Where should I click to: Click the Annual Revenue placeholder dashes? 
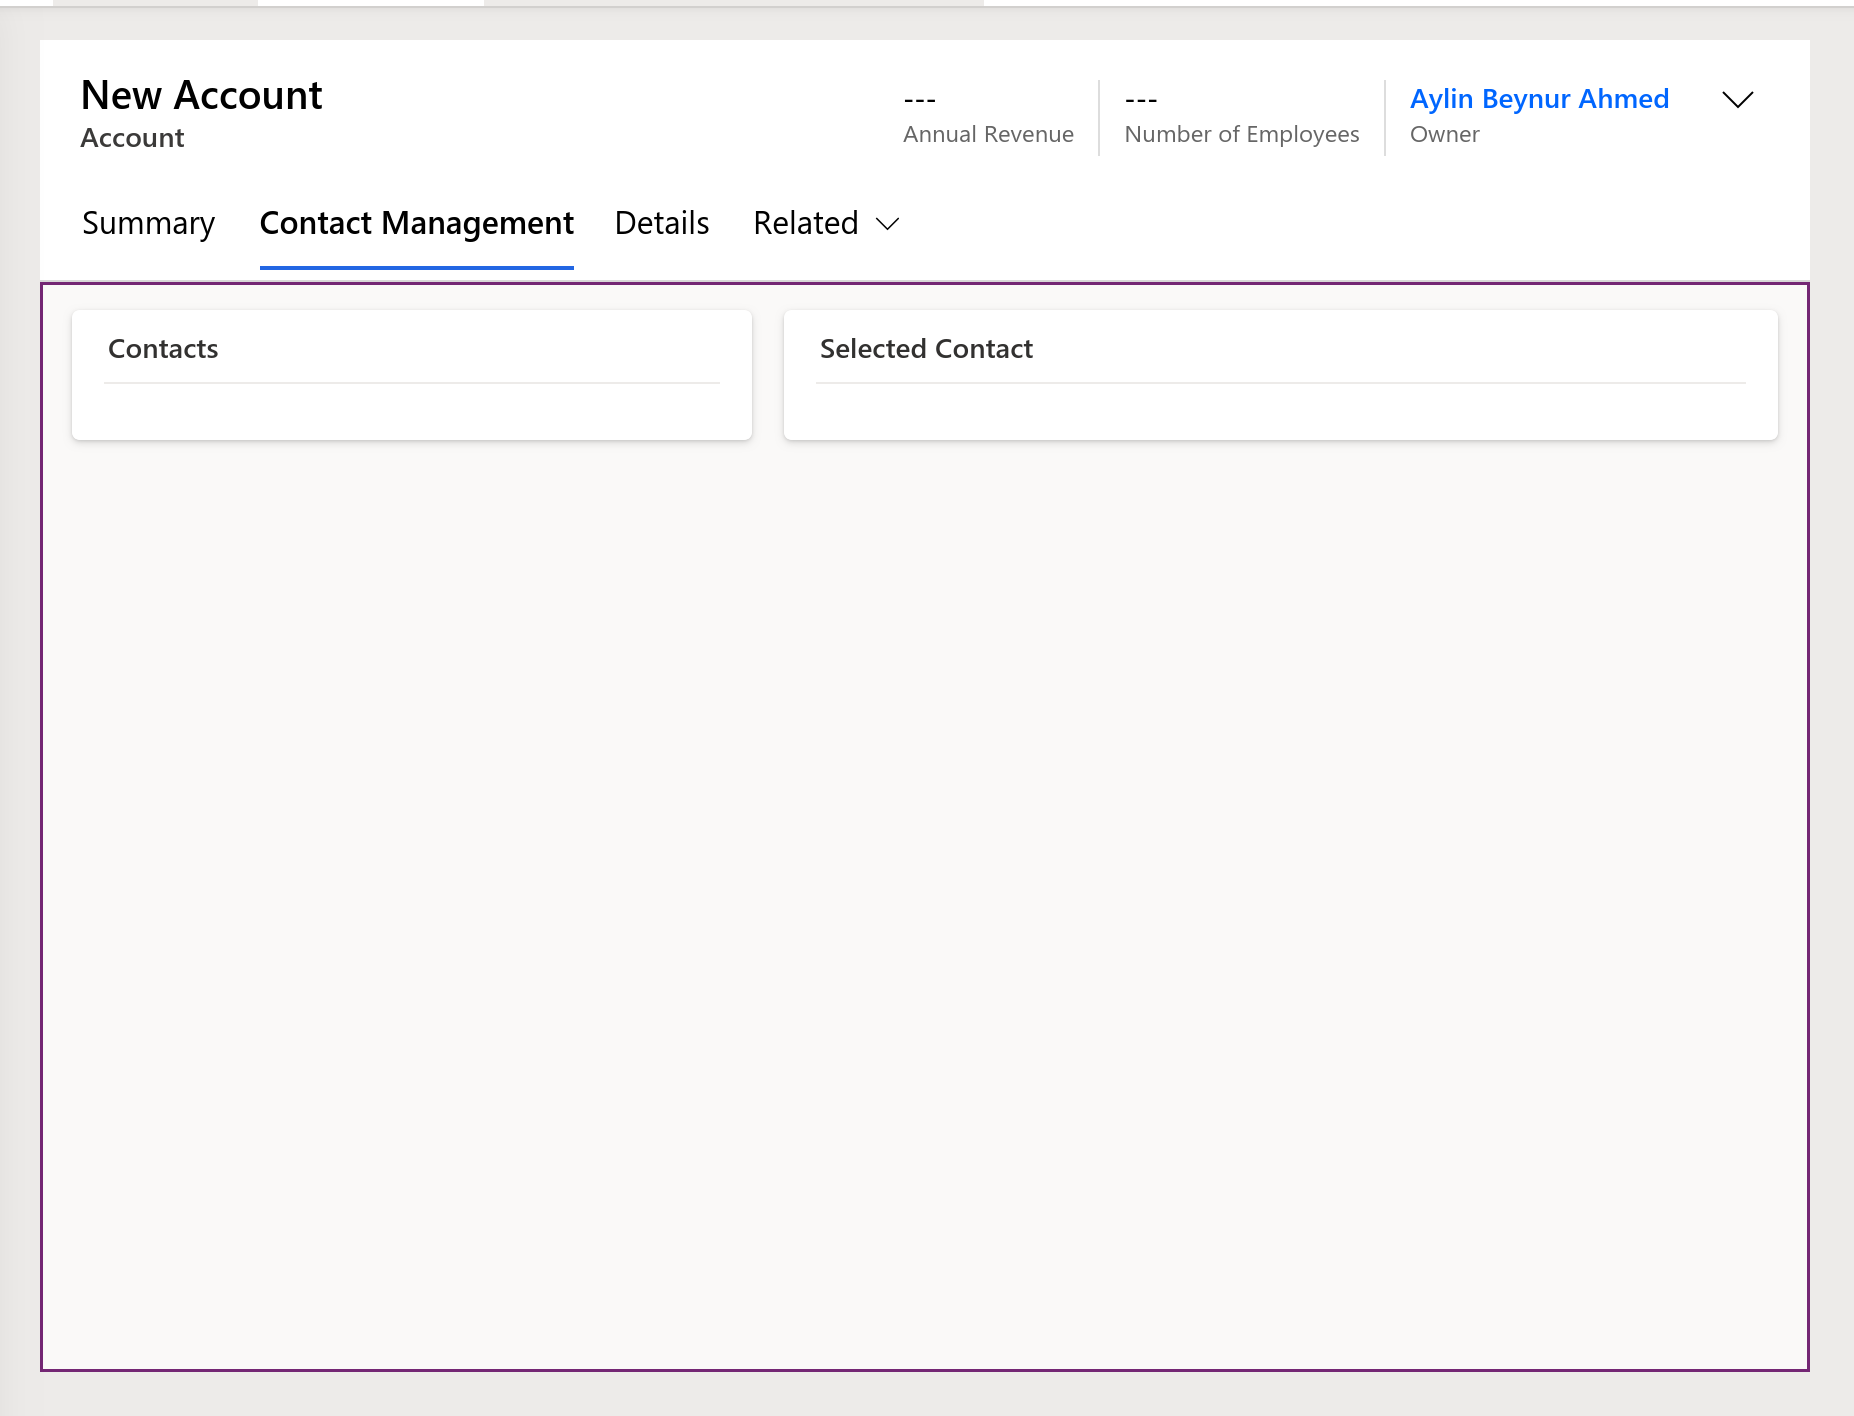(x=920, y=98)
